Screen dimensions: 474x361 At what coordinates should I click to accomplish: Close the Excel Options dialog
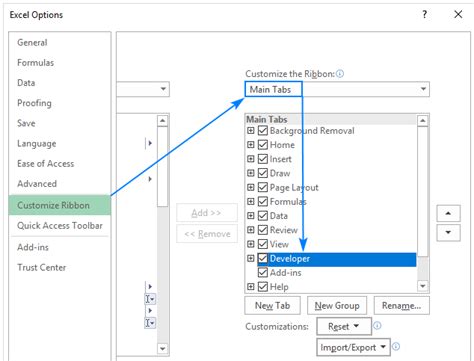pyautogui.click(x=458, y=14)
